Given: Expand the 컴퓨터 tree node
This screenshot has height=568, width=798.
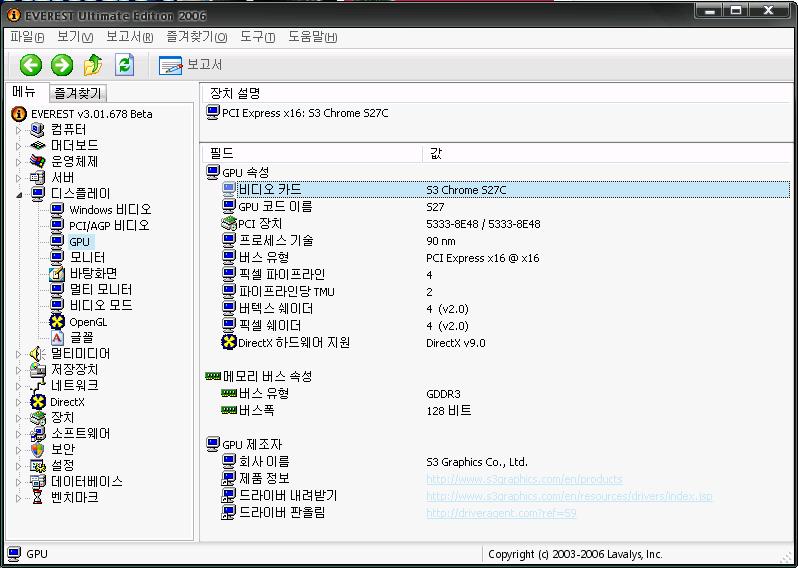Looking at the screenshot, I should tap(18, 130).
